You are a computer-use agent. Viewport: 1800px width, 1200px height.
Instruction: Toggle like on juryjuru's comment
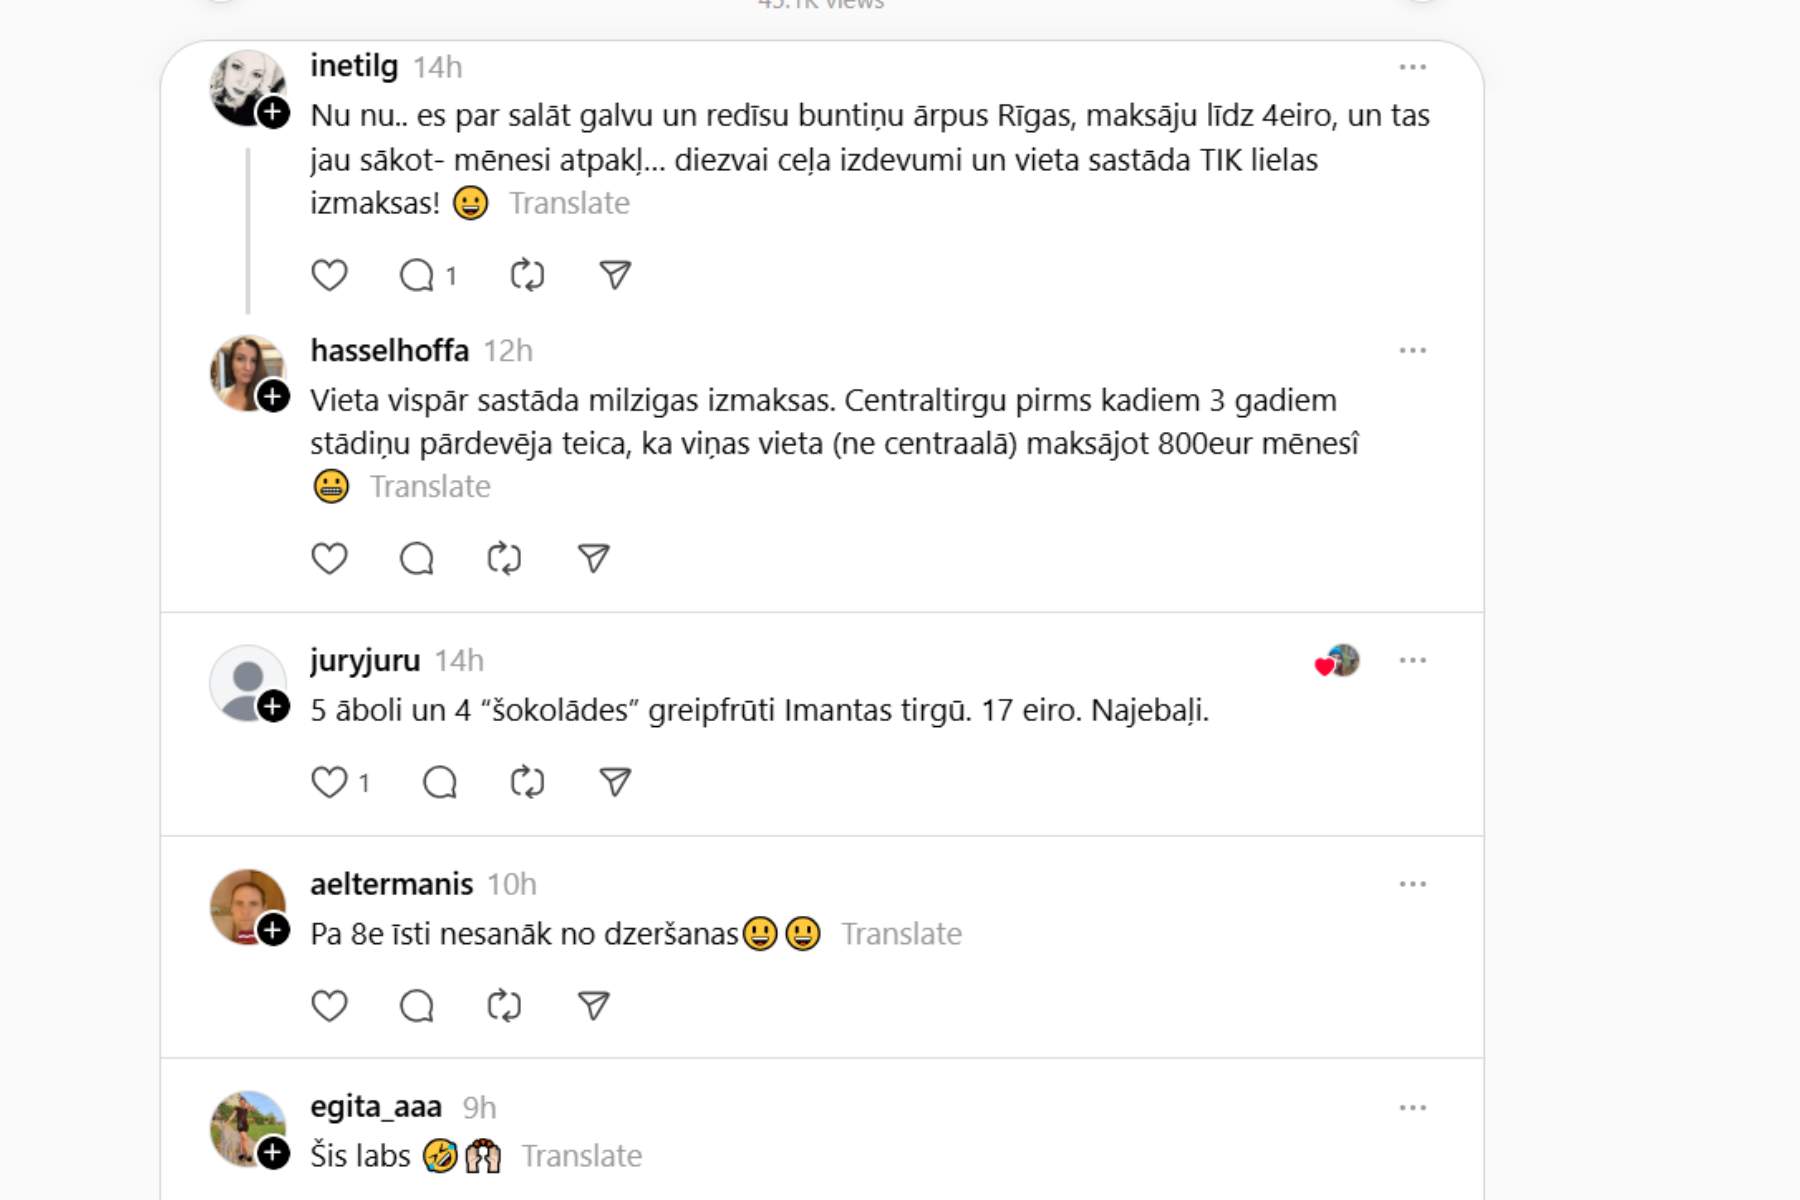tap(329, 782)
